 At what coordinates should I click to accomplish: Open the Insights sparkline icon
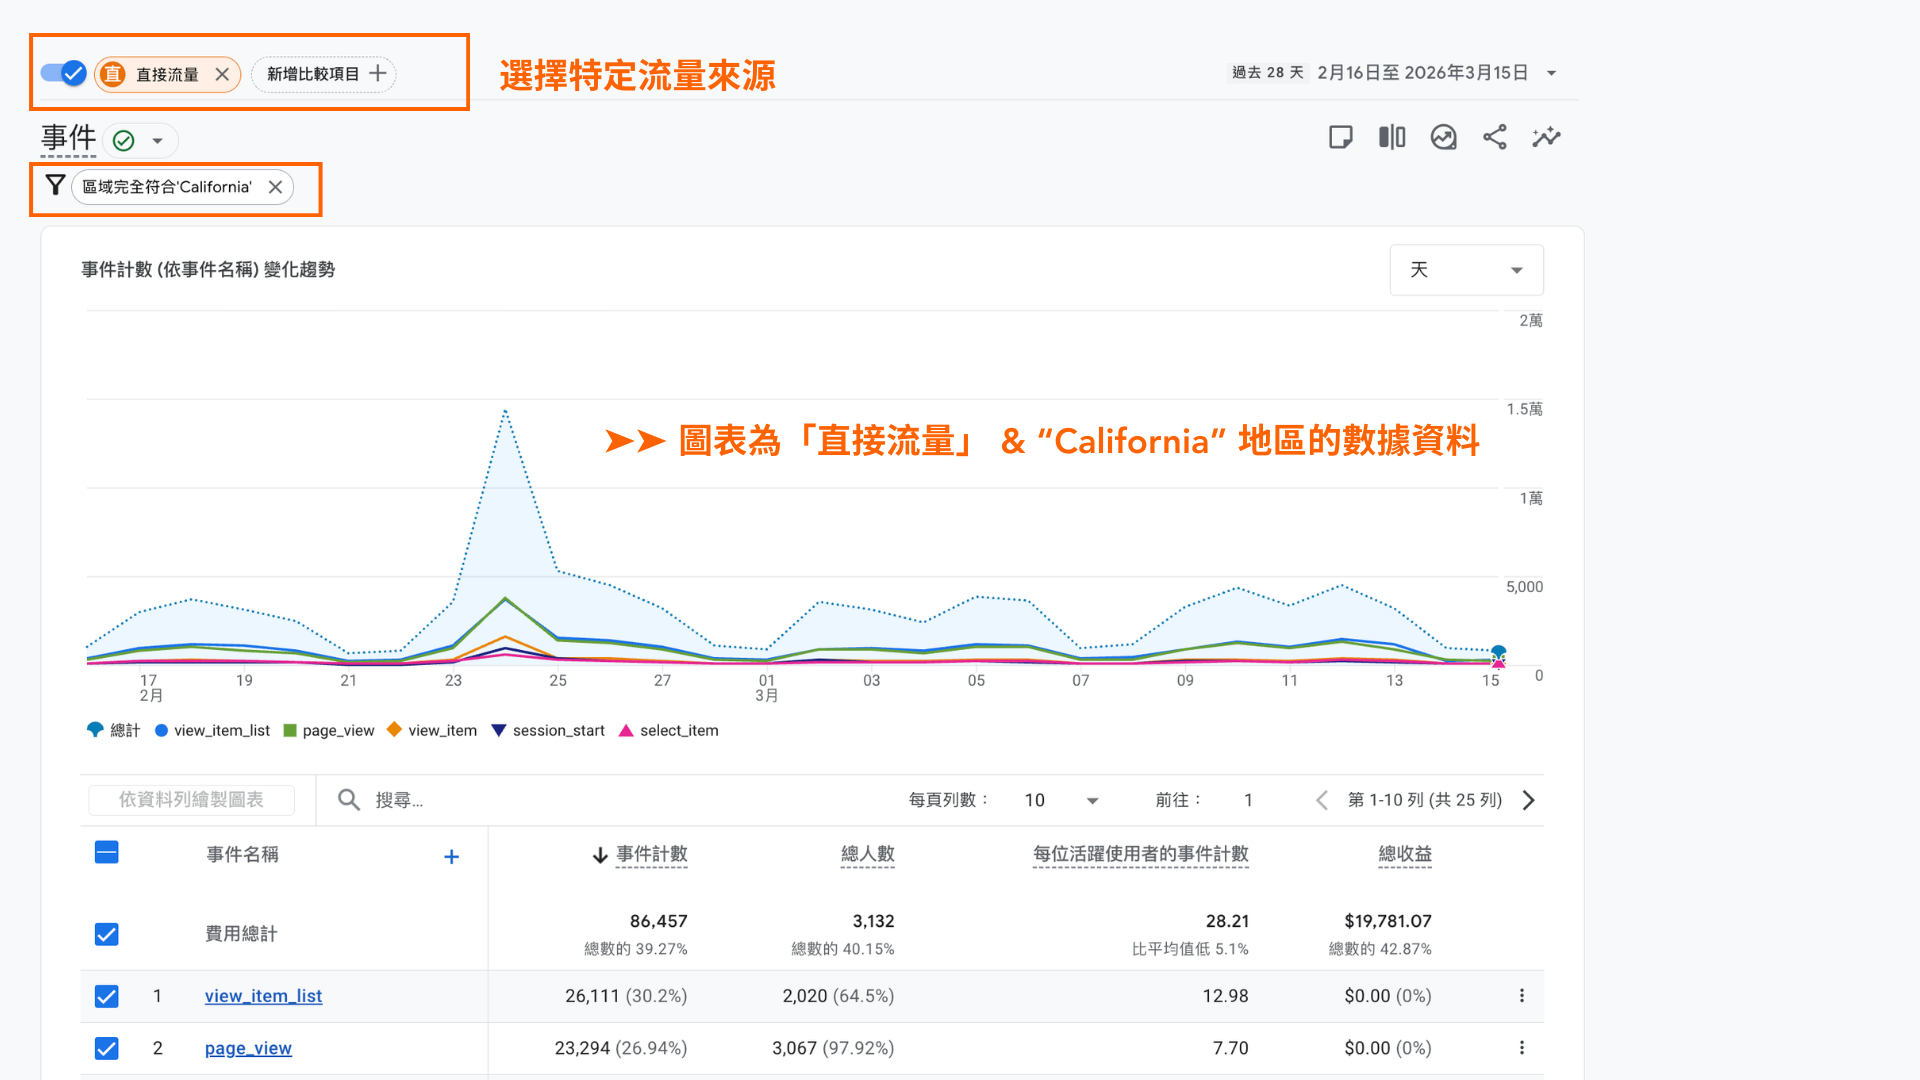point(1546,137)
